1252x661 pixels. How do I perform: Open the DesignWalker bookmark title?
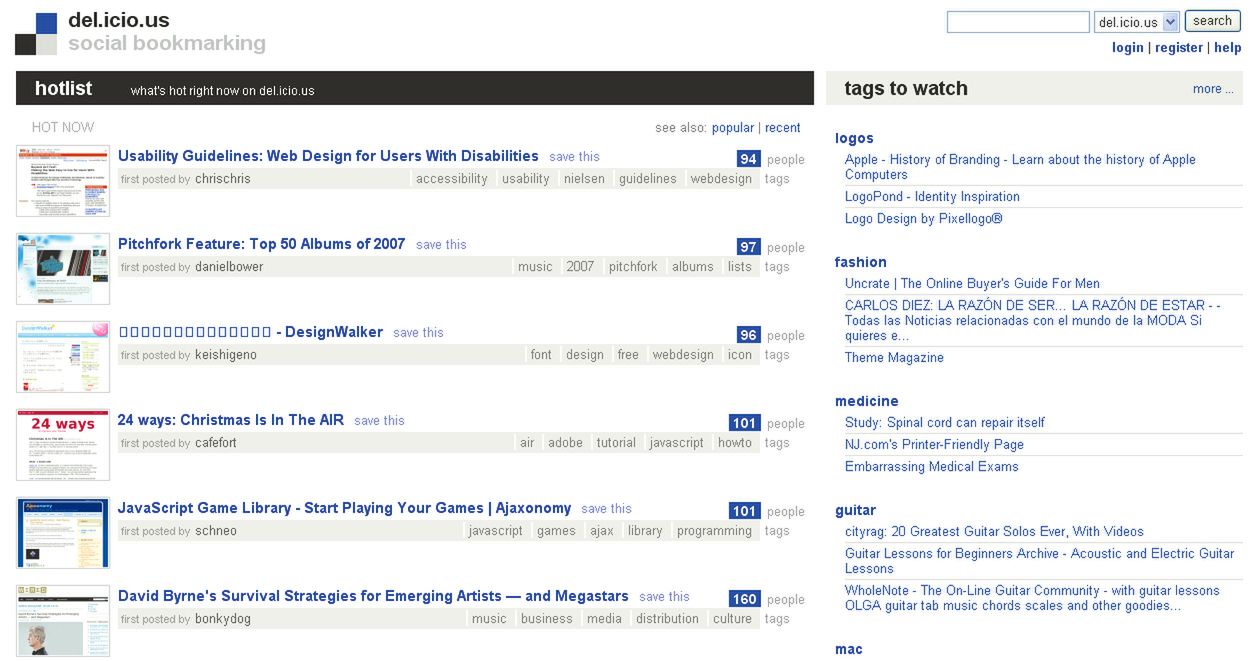250,332
